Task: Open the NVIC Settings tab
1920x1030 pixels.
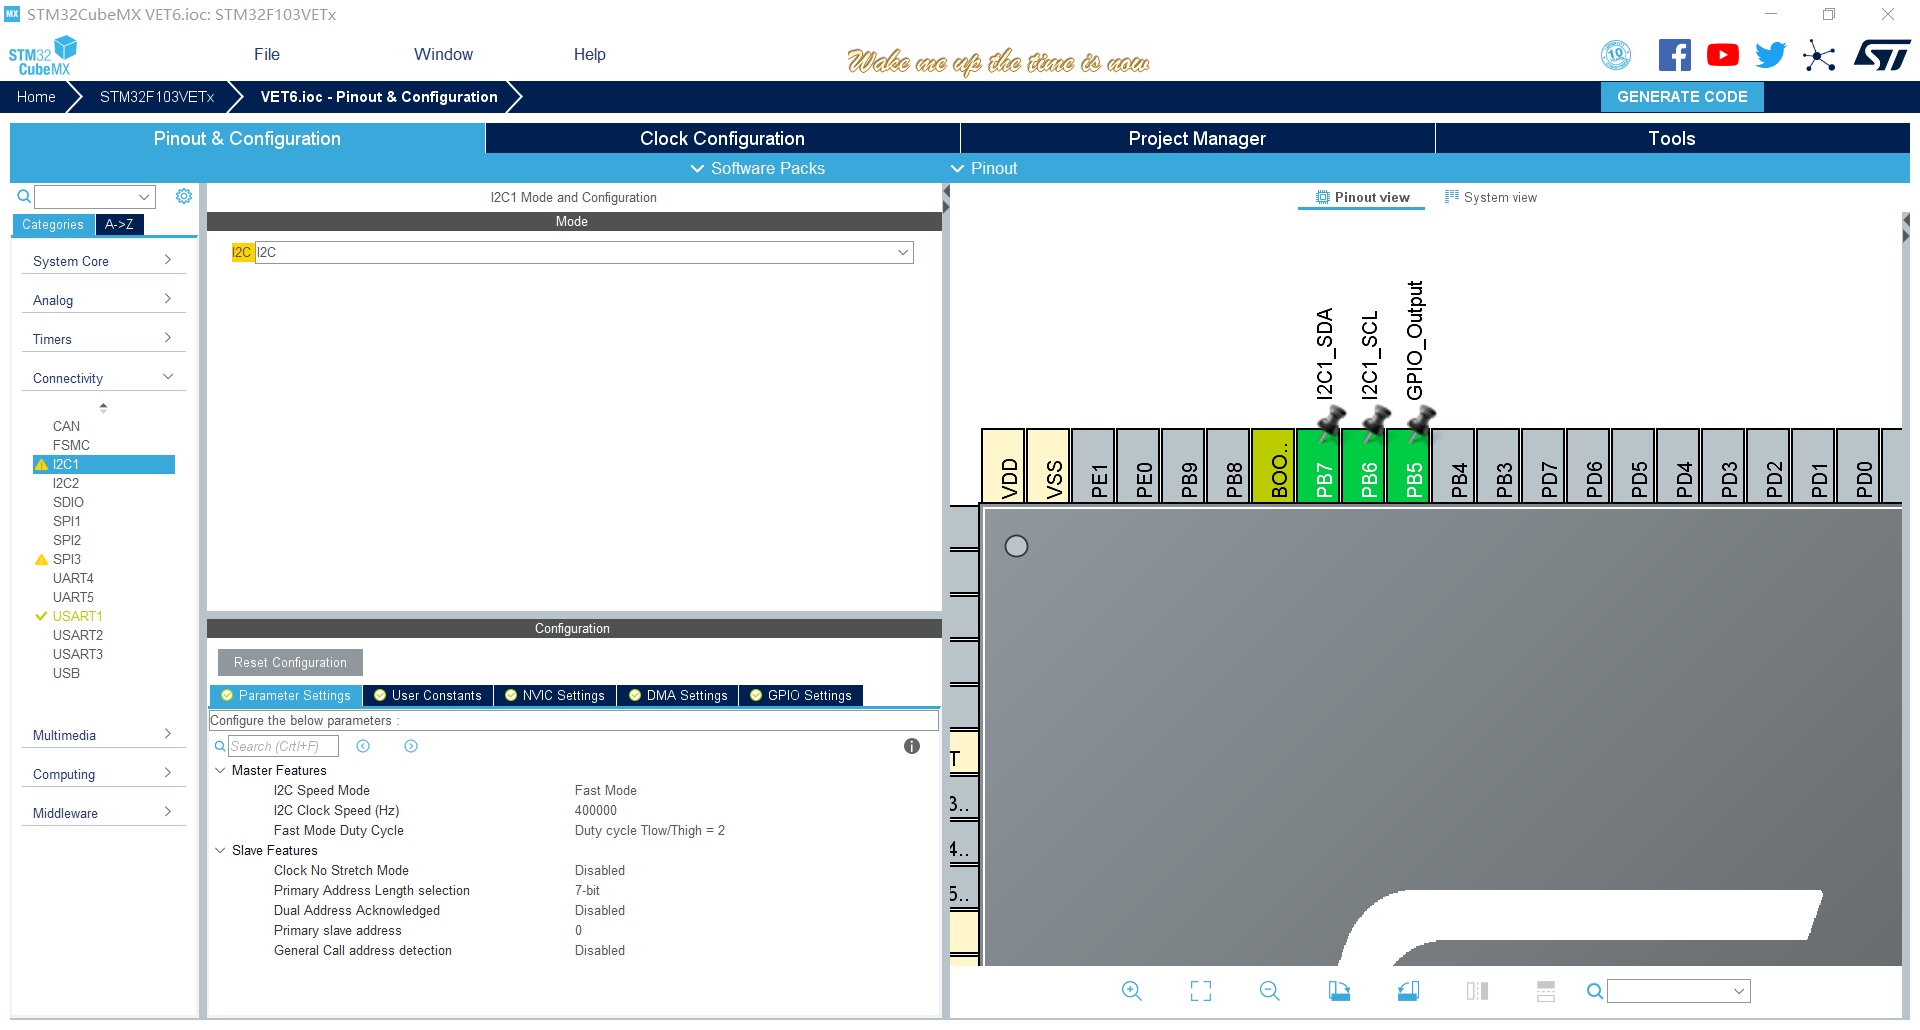Action: tap(555, 695)
